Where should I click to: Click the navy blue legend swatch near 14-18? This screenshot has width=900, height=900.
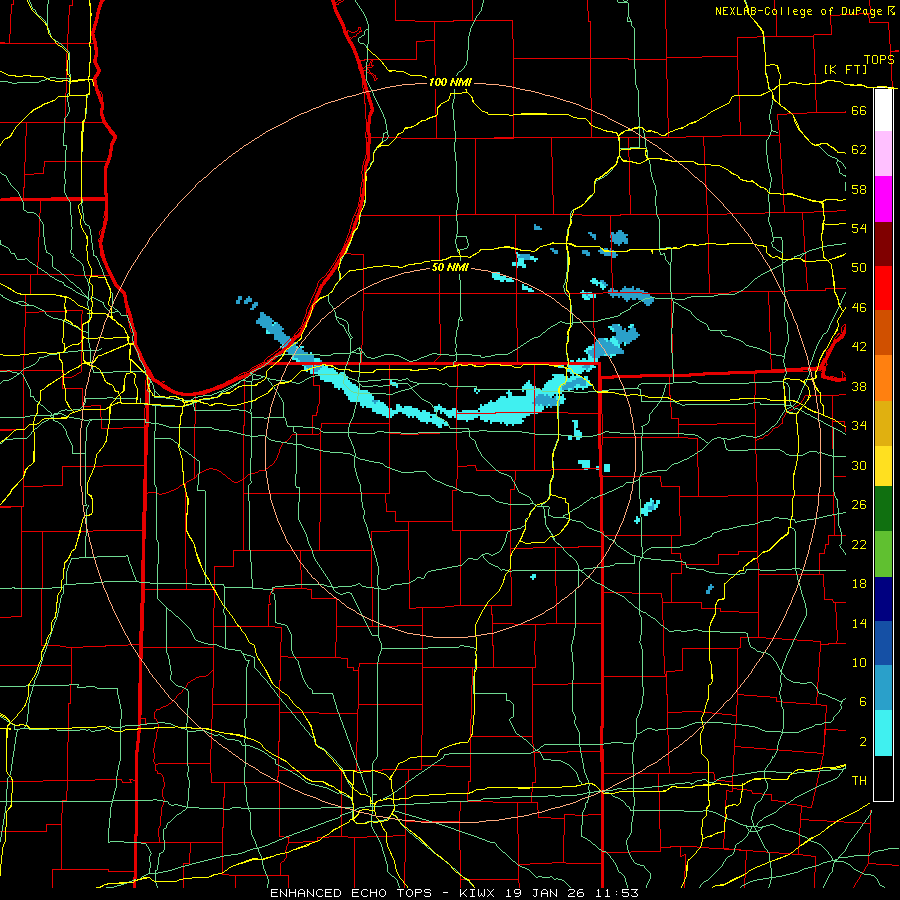(883, 599)
